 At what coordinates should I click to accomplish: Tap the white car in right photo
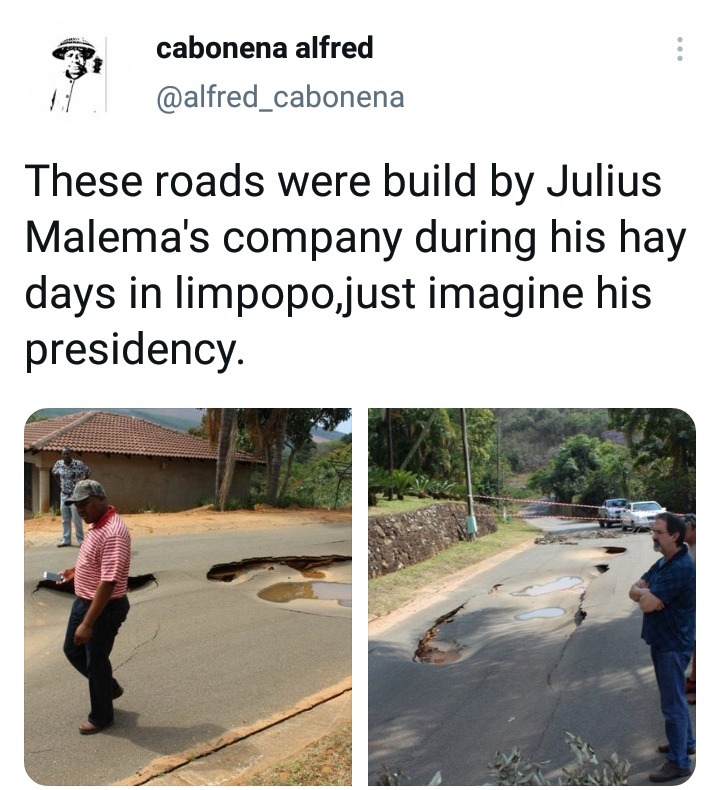641,515
